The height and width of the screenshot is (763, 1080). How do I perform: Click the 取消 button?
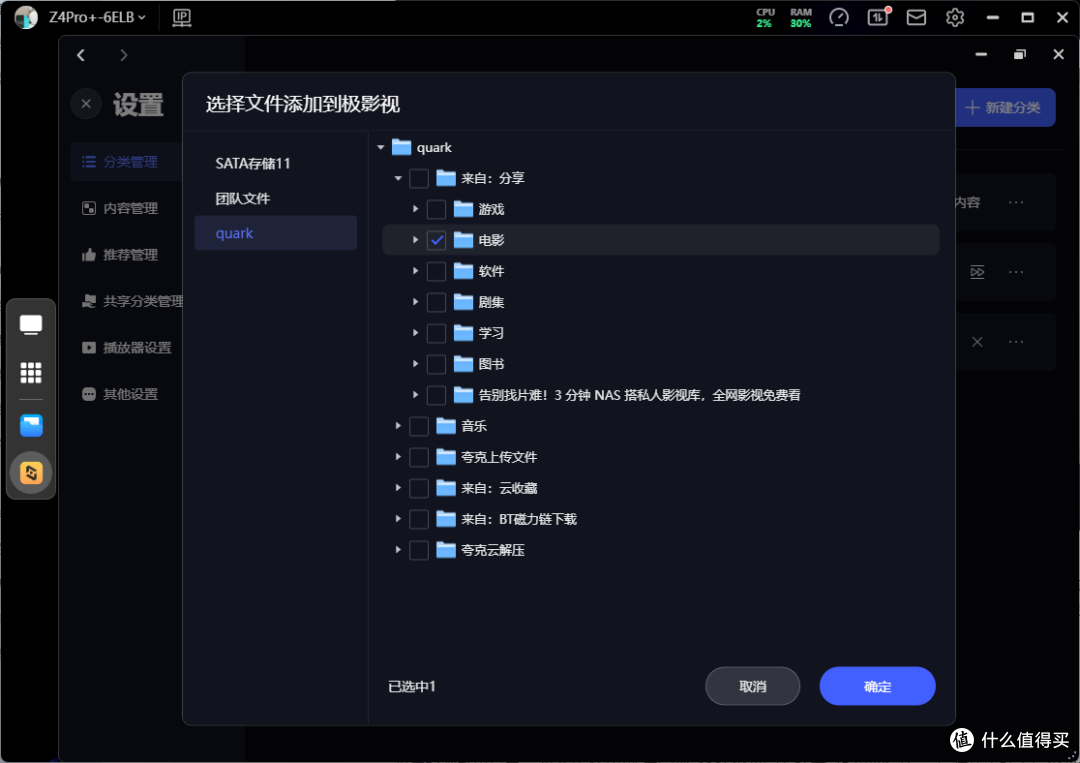point(752,686)
